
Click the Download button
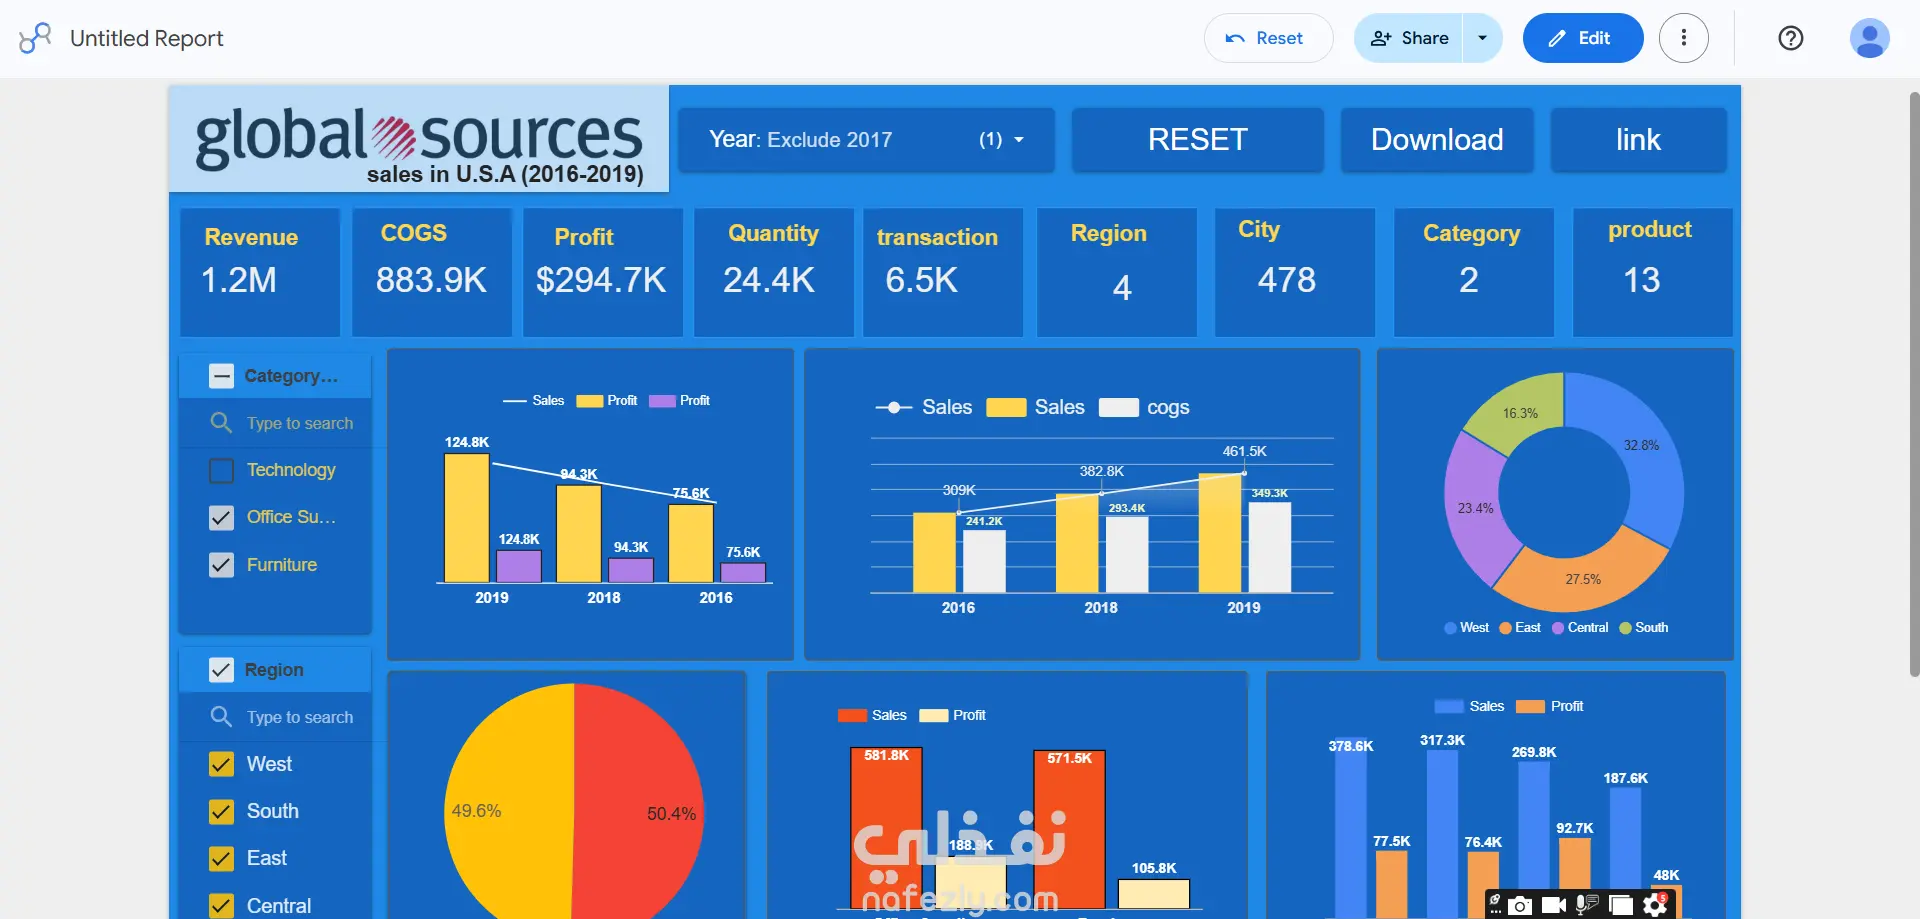click(1437, 140)
